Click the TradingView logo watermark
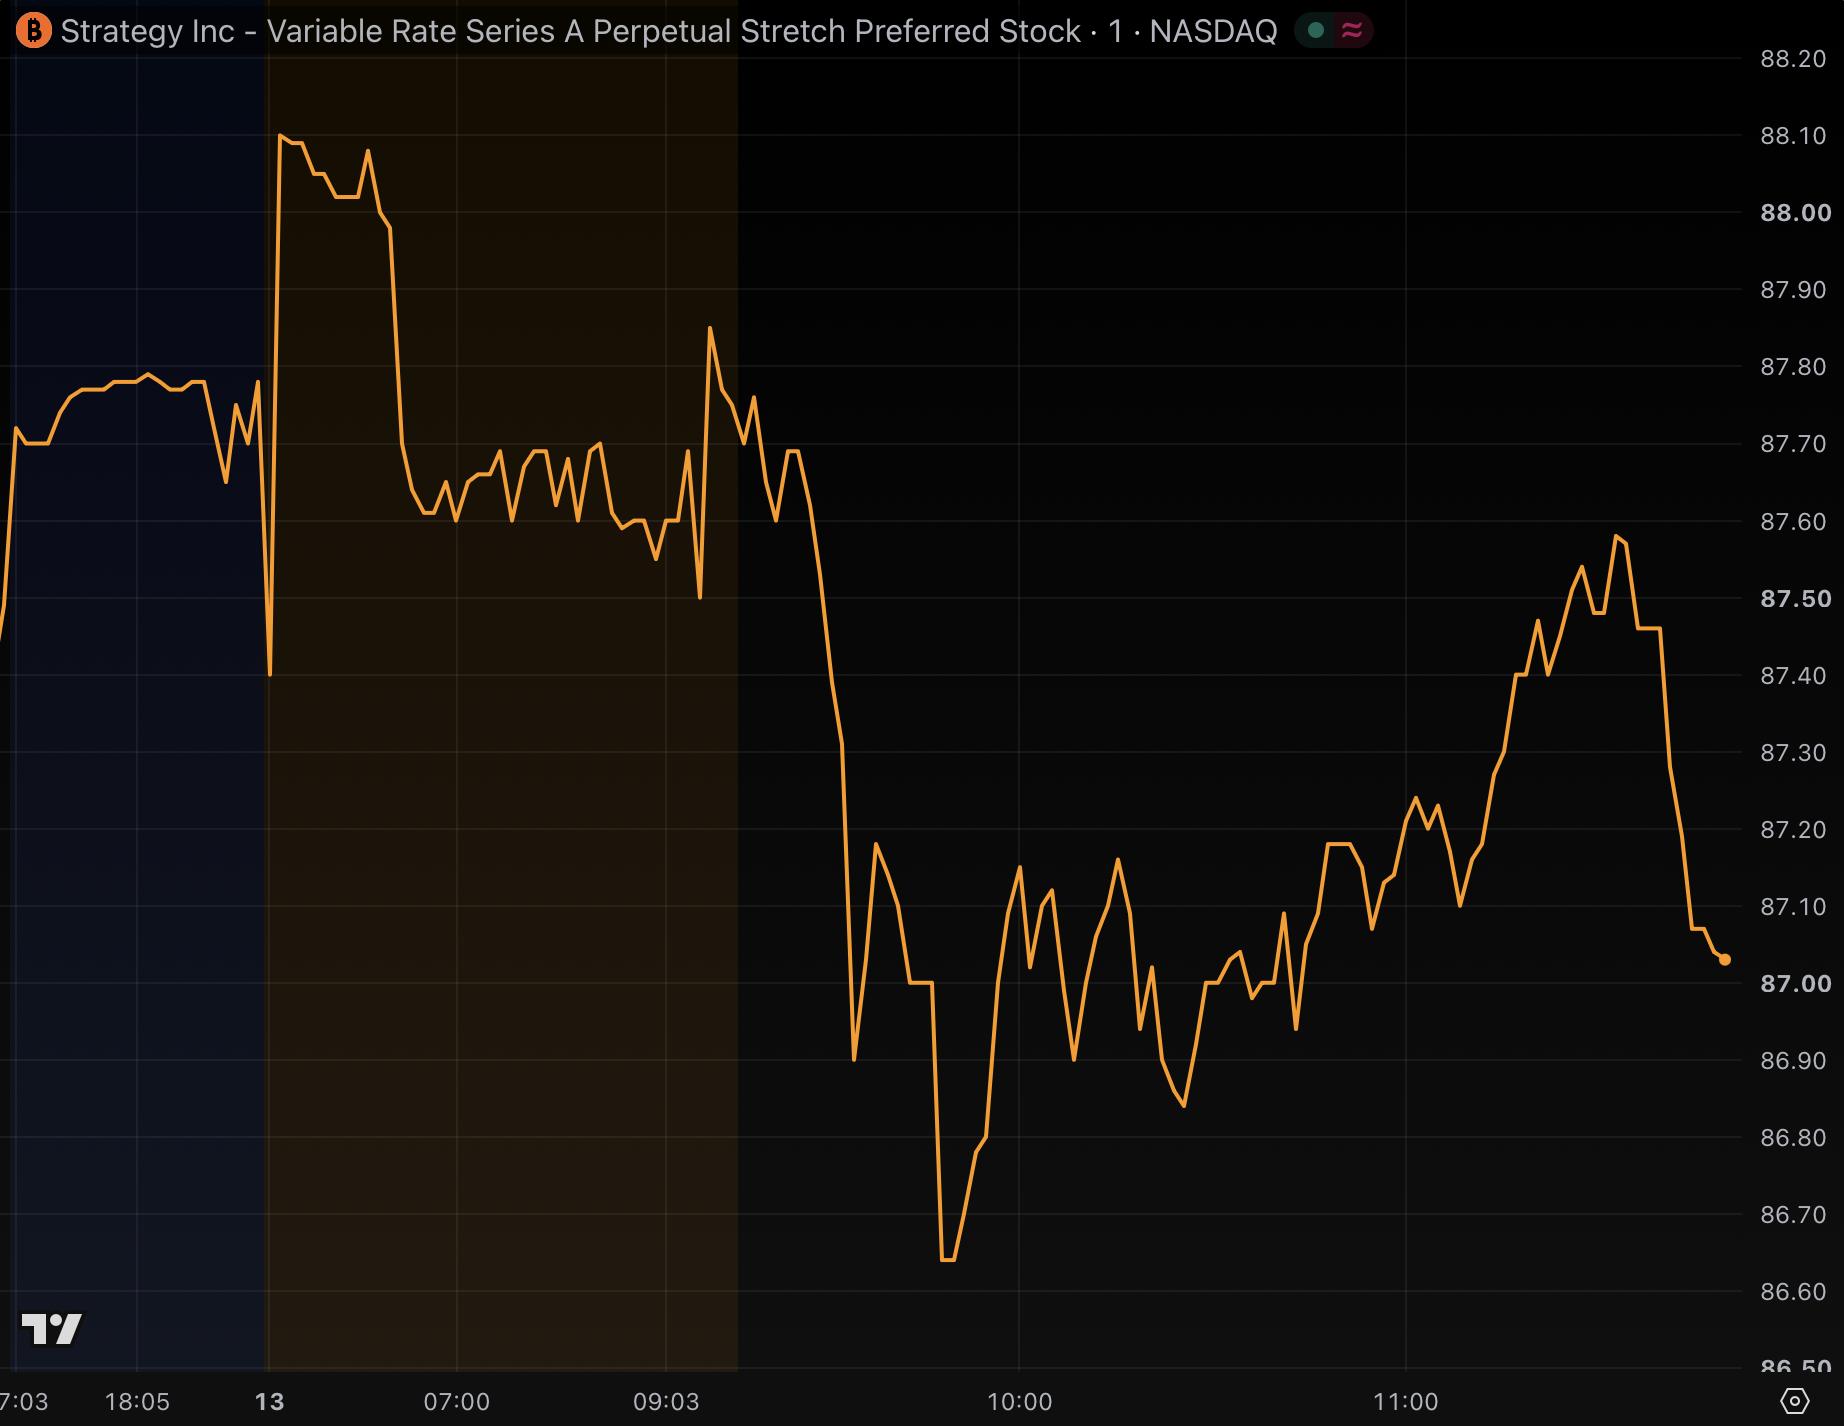 click(x=52, y=1329)
